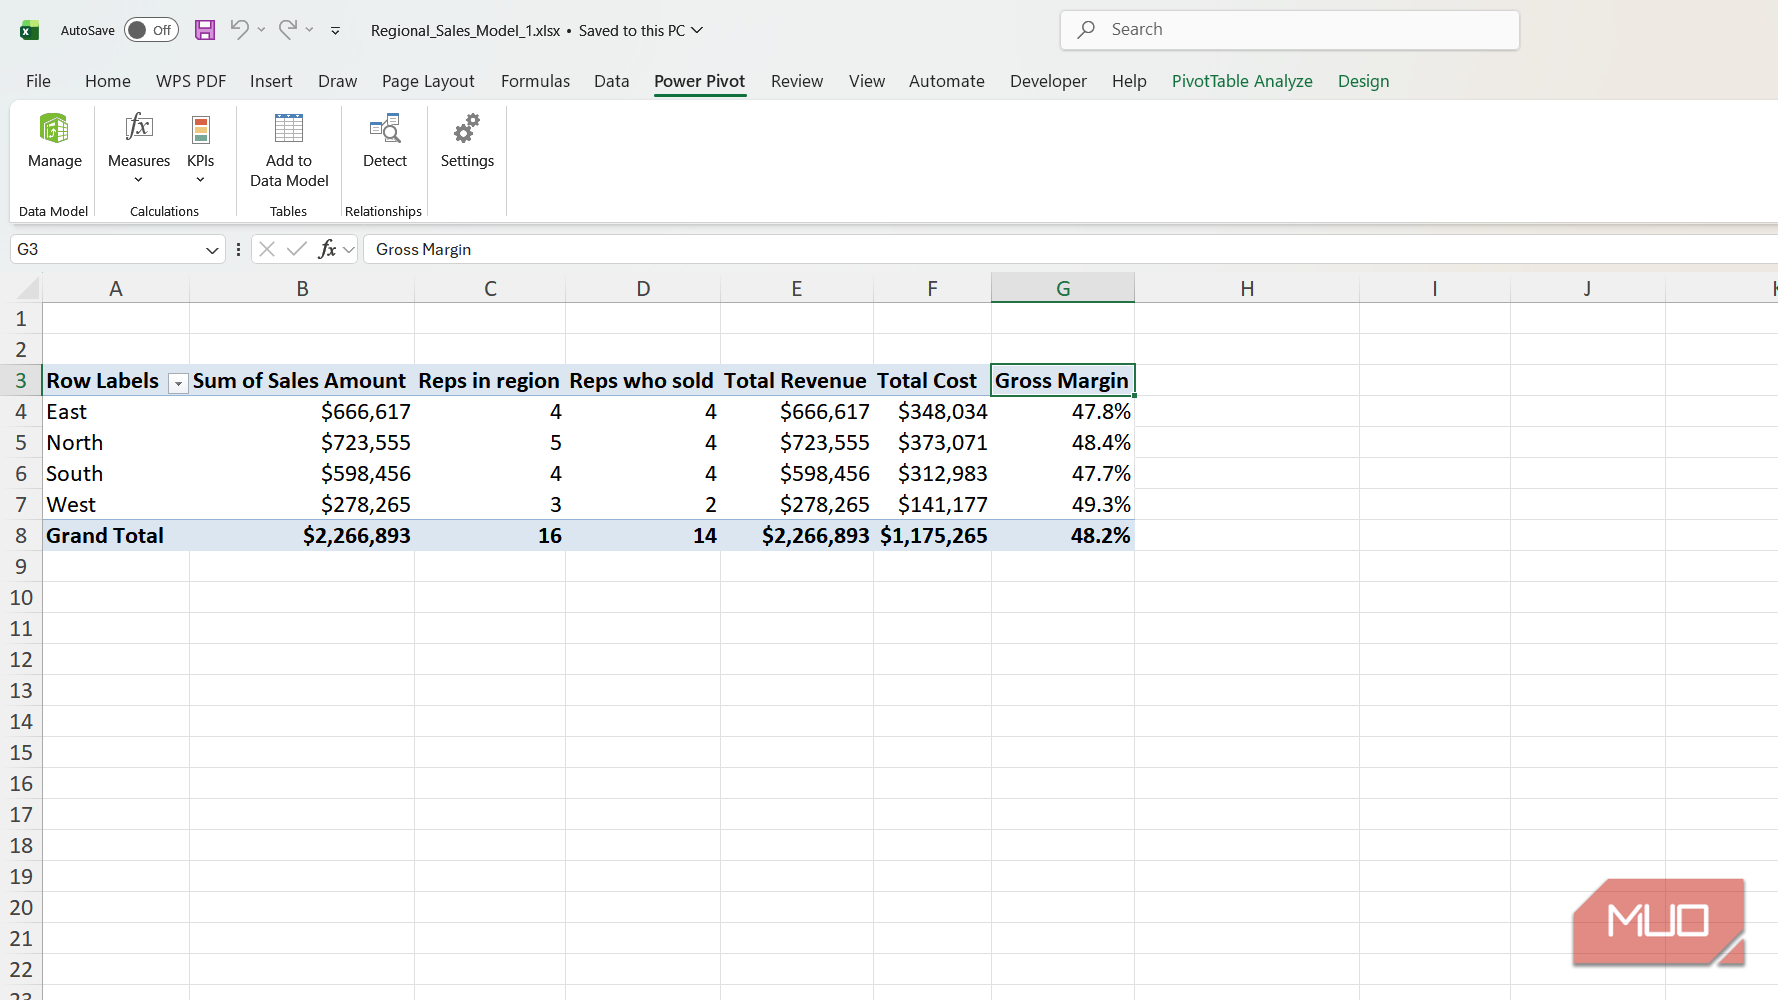Screen dimensions: 1778x1000
Task: Click the Save icon in title bar
Action: [x=205, y=30]
